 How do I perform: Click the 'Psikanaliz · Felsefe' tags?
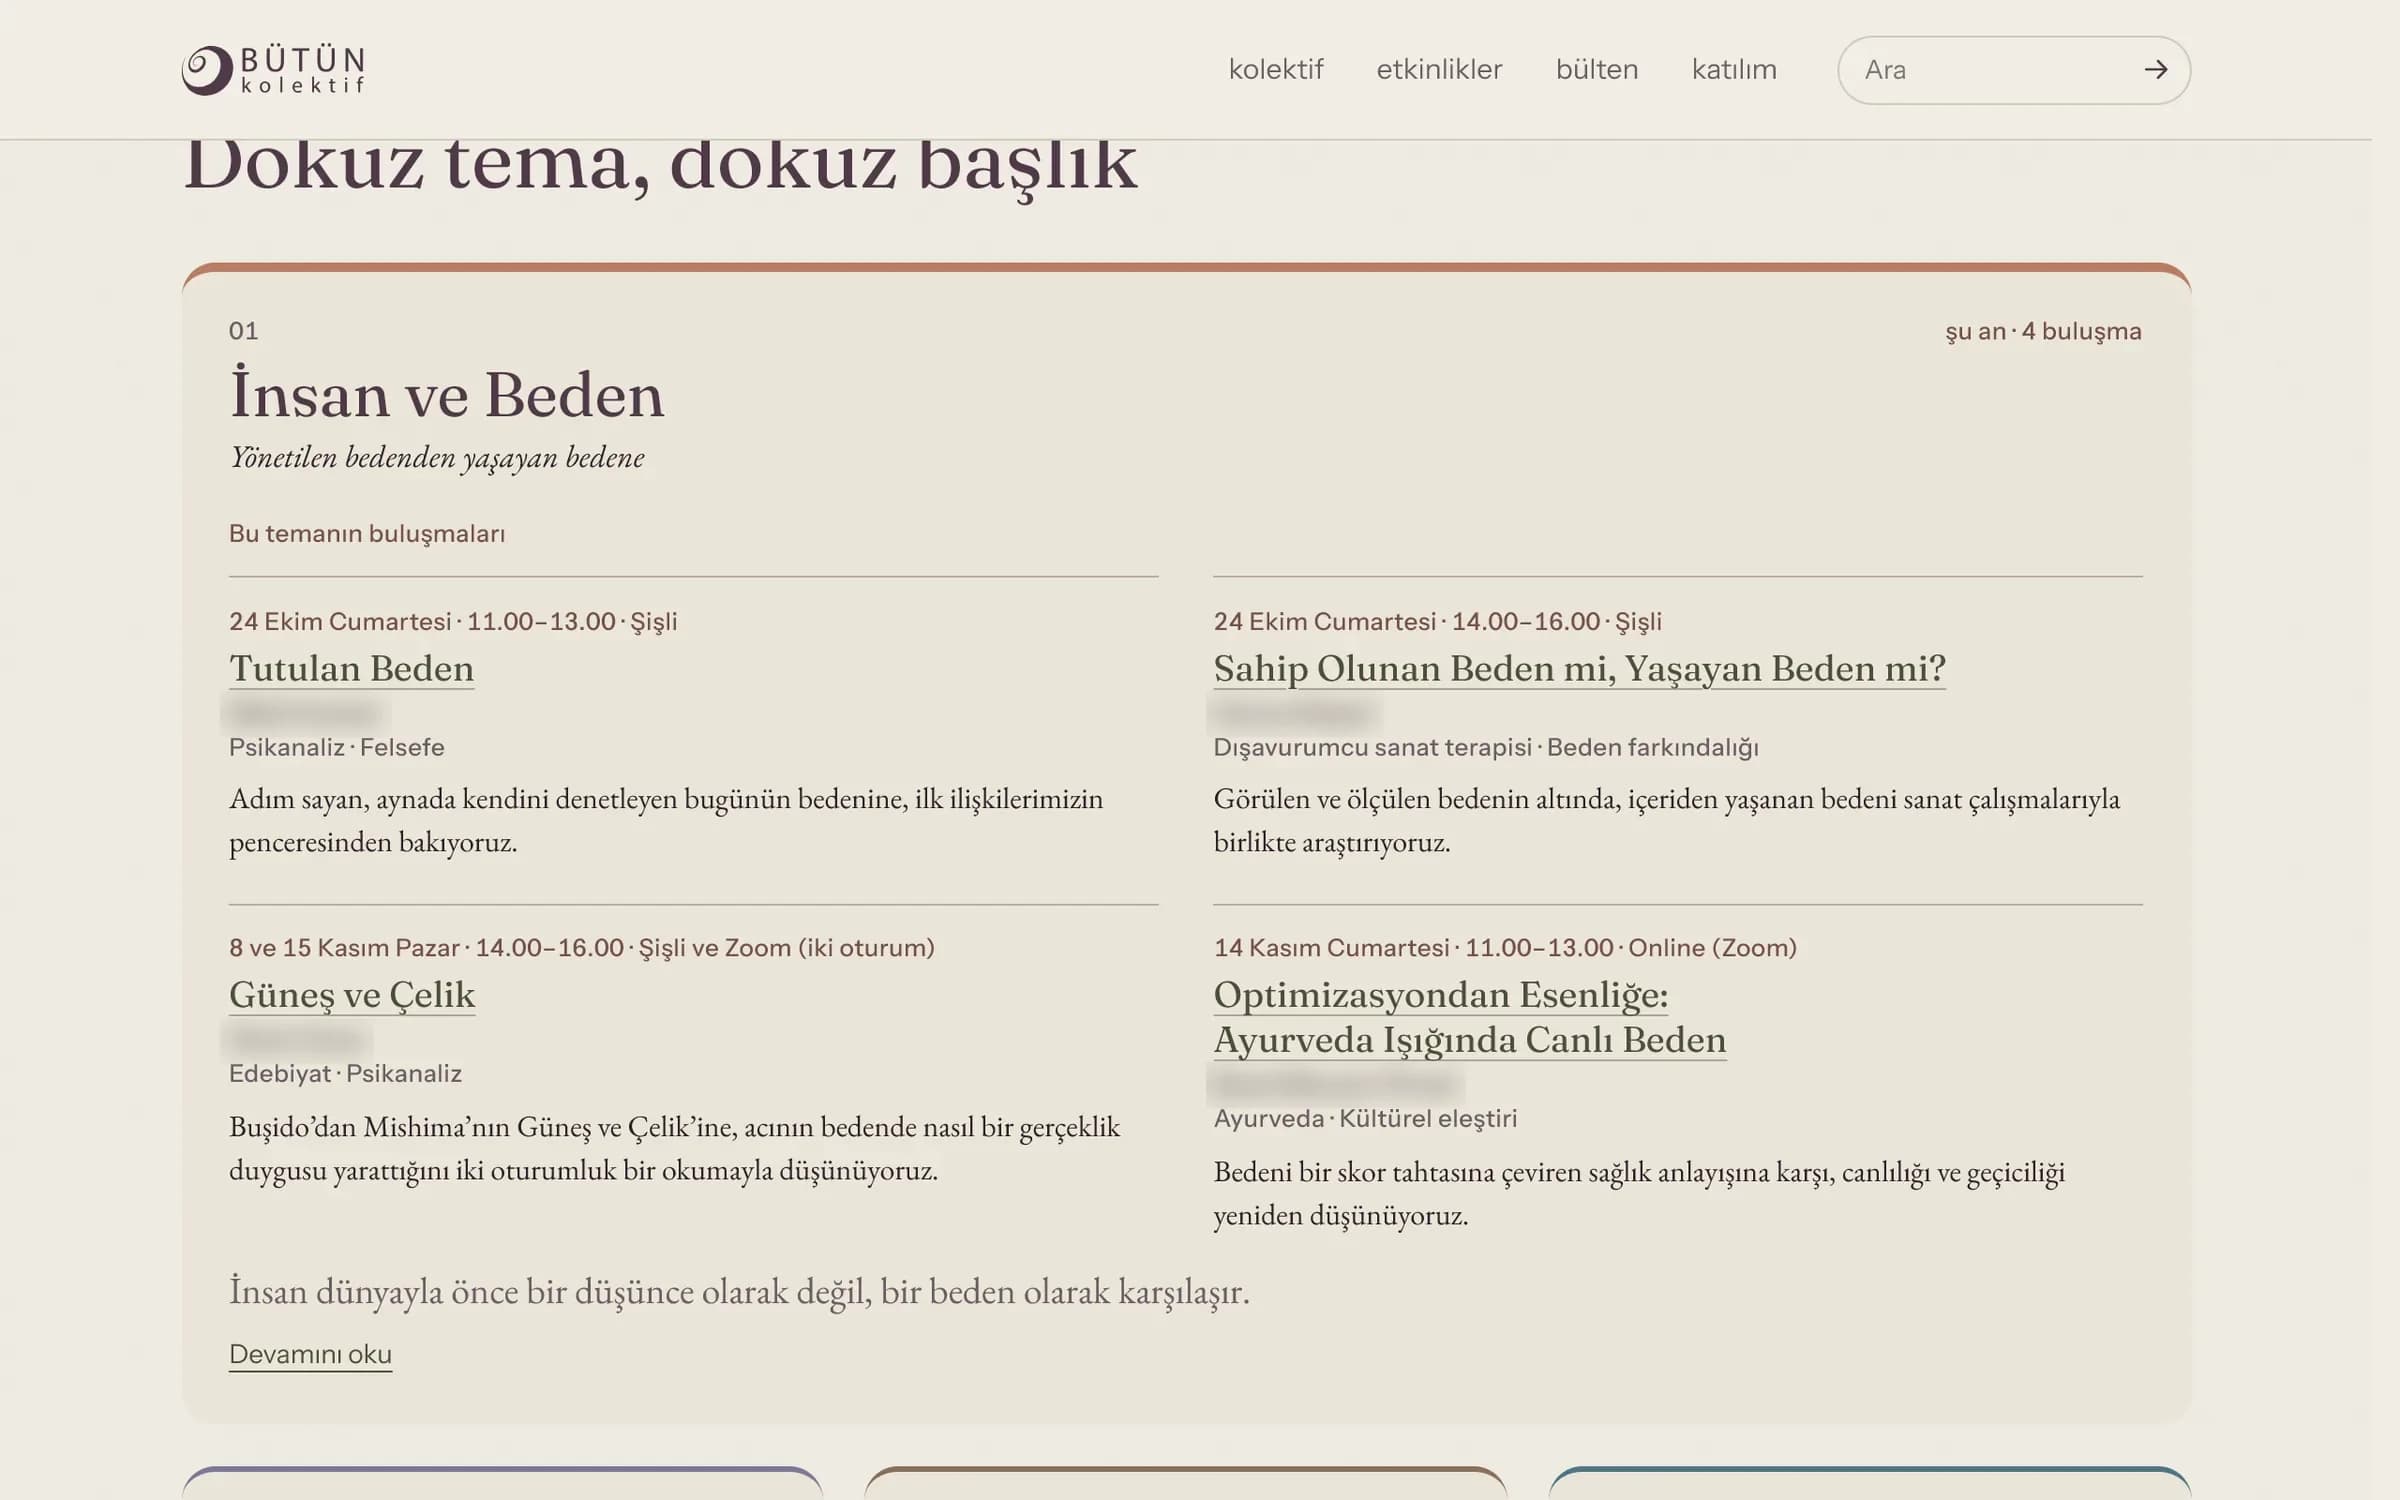[336, 747]
